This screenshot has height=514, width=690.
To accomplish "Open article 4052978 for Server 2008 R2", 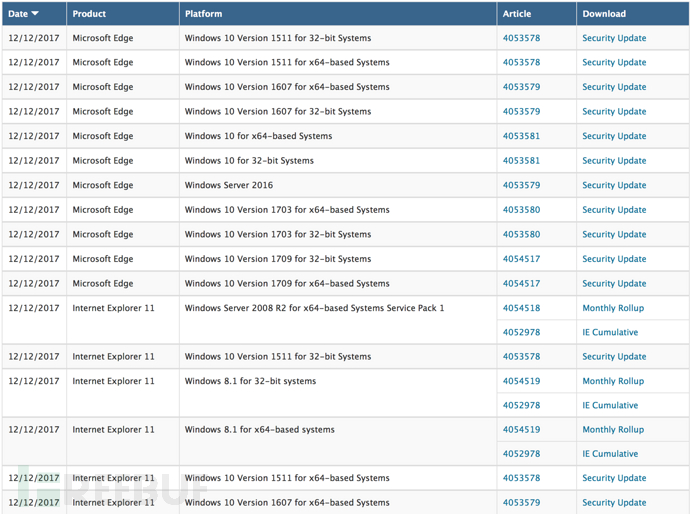I will (521, 332).
